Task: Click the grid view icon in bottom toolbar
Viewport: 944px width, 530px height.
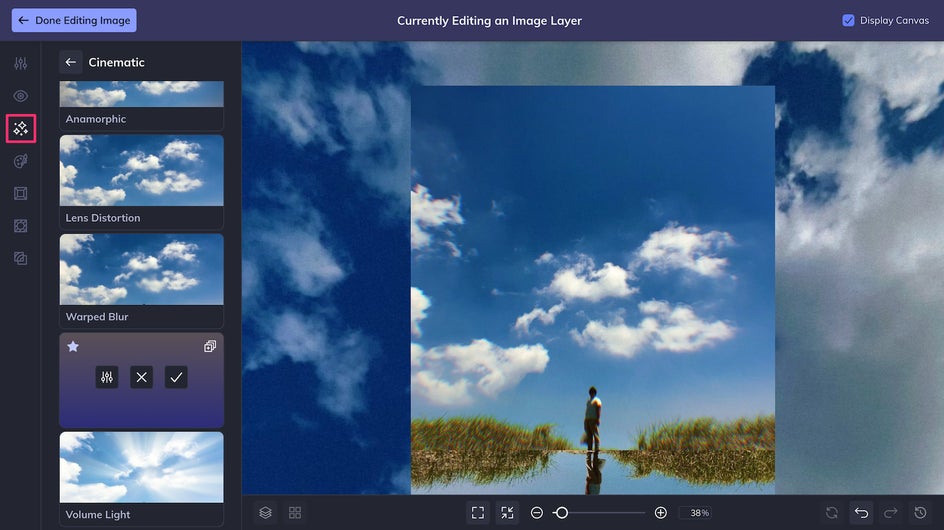Action: [x=295, y=513]
